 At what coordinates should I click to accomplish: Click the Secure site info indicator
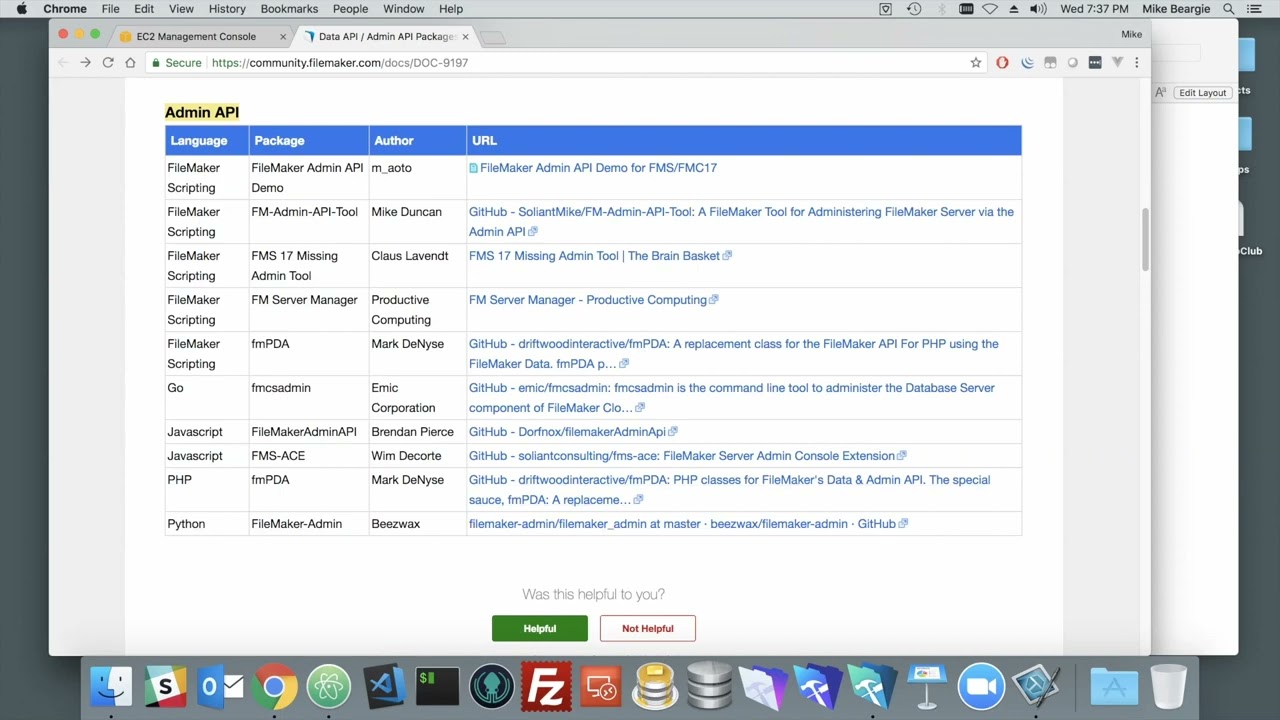(176, 62)
